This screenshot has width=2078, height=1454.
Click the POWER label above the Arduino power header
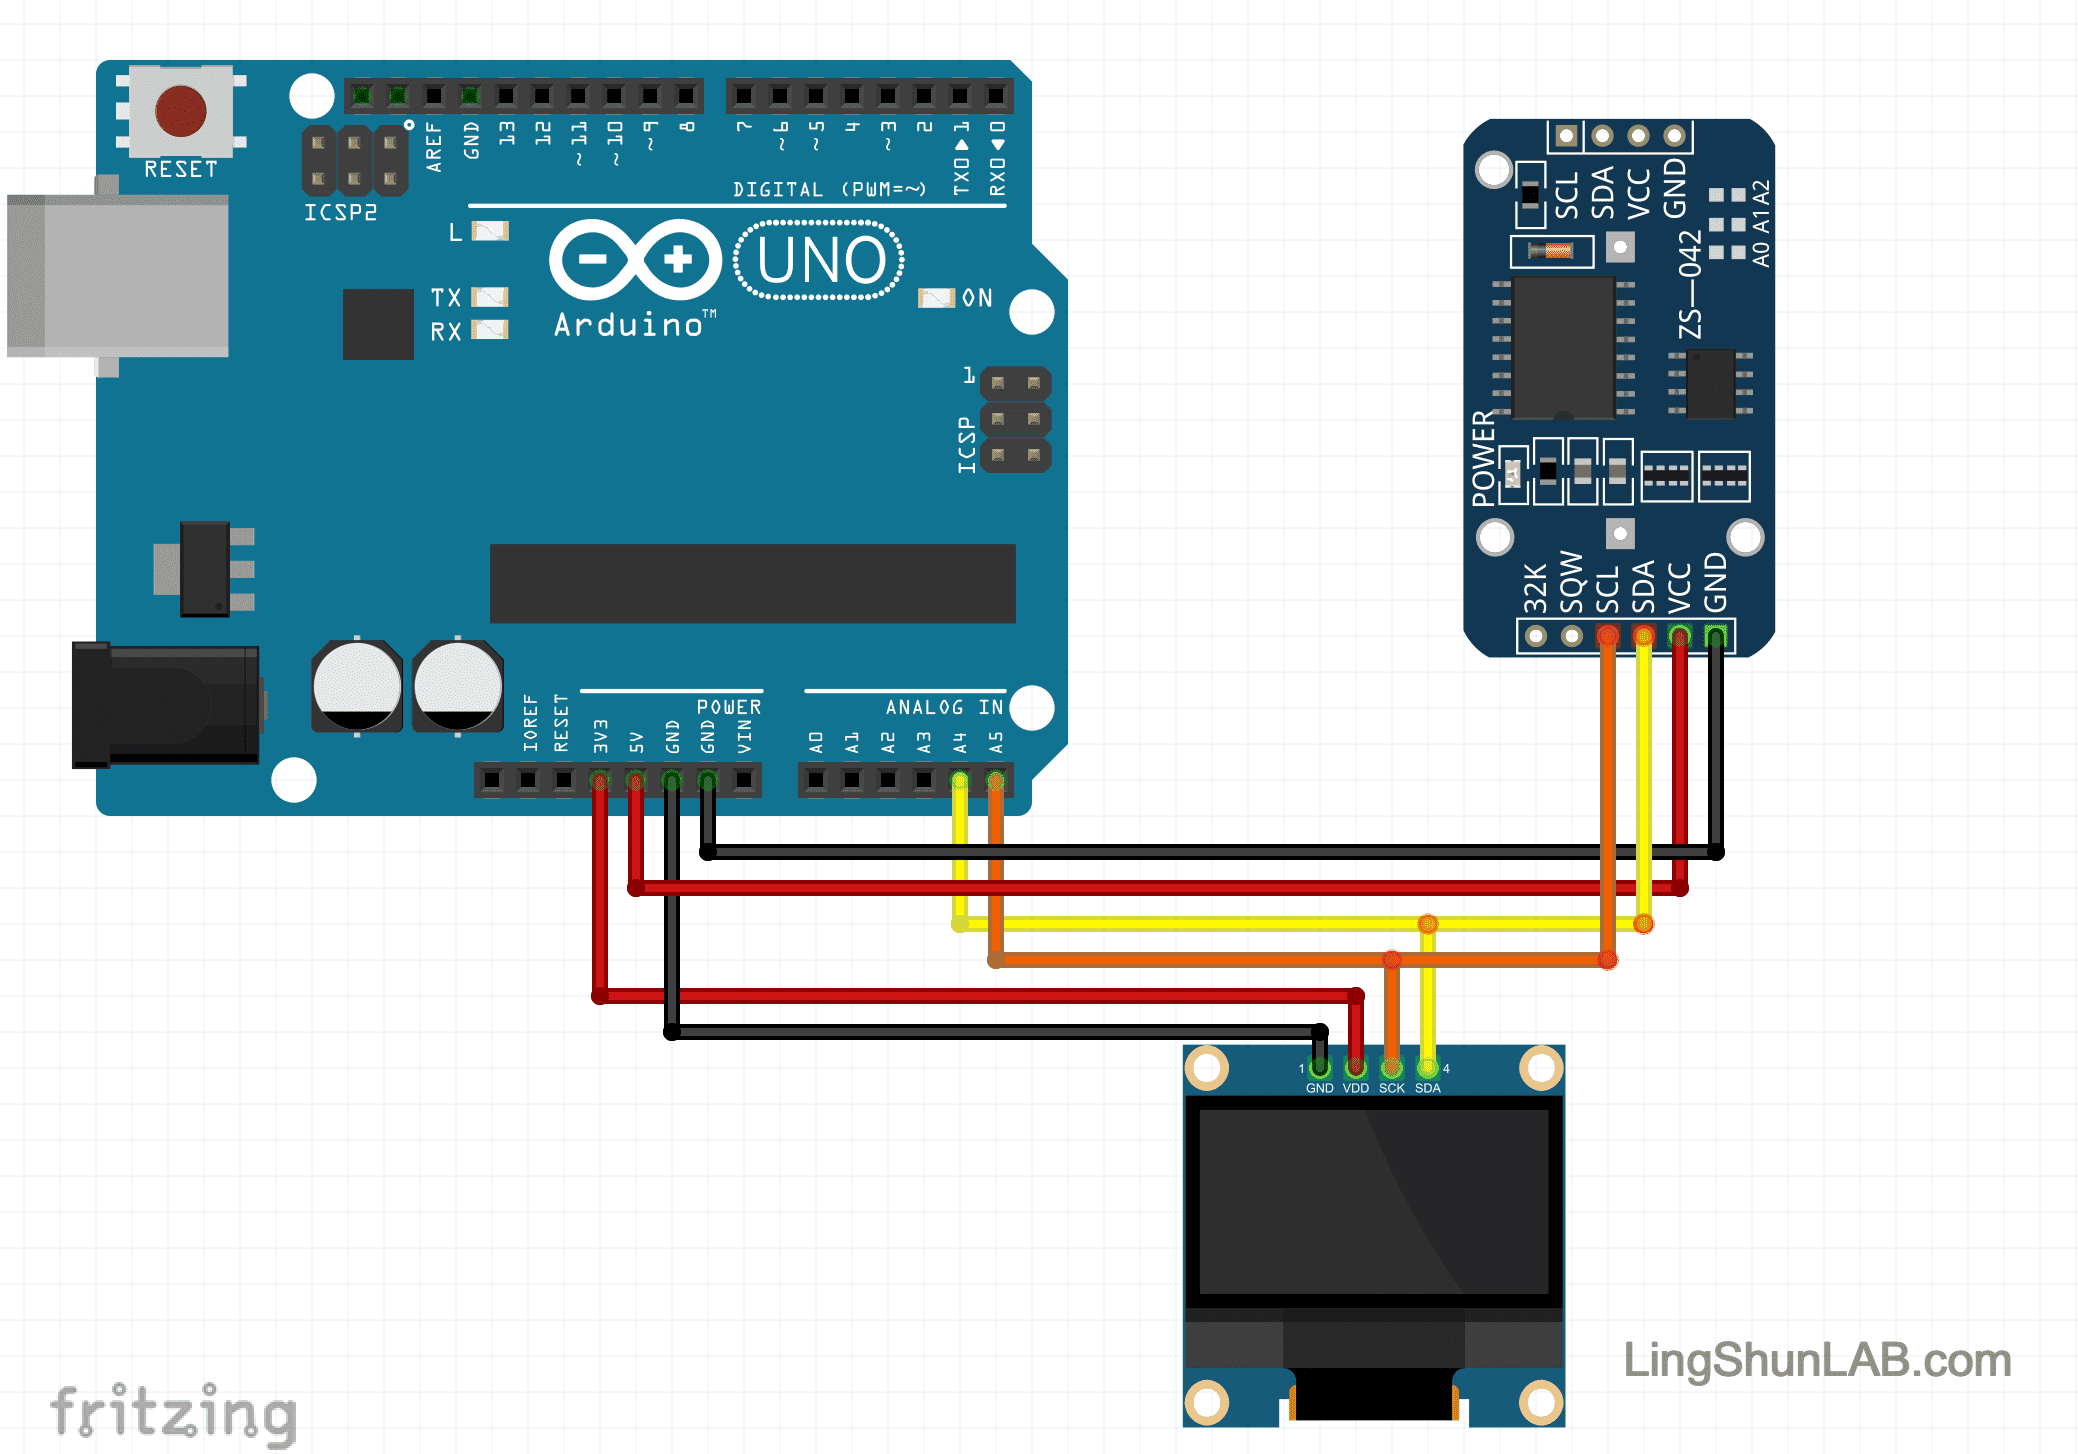tap(729, 707)
